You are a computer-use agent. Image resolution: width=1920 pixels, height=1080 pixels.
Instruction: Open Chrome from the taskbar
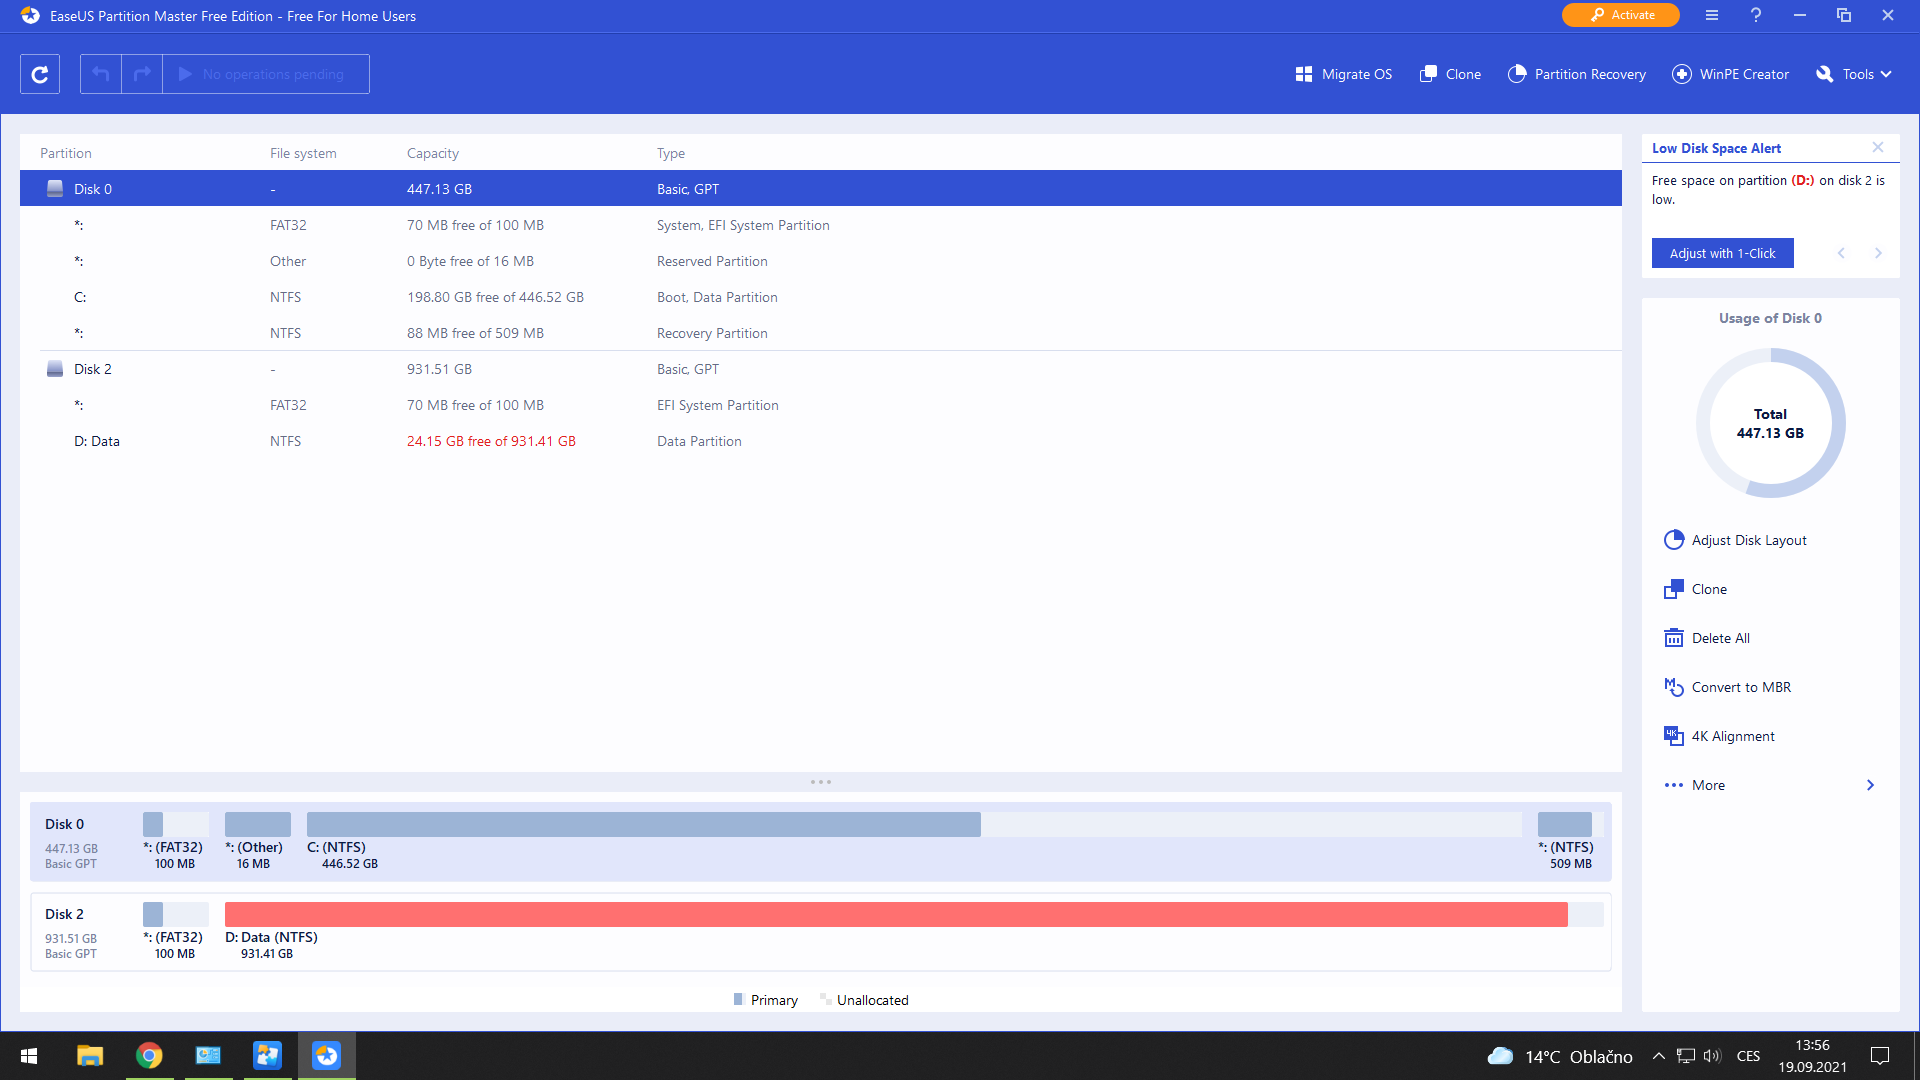[x=149, y=1056]
